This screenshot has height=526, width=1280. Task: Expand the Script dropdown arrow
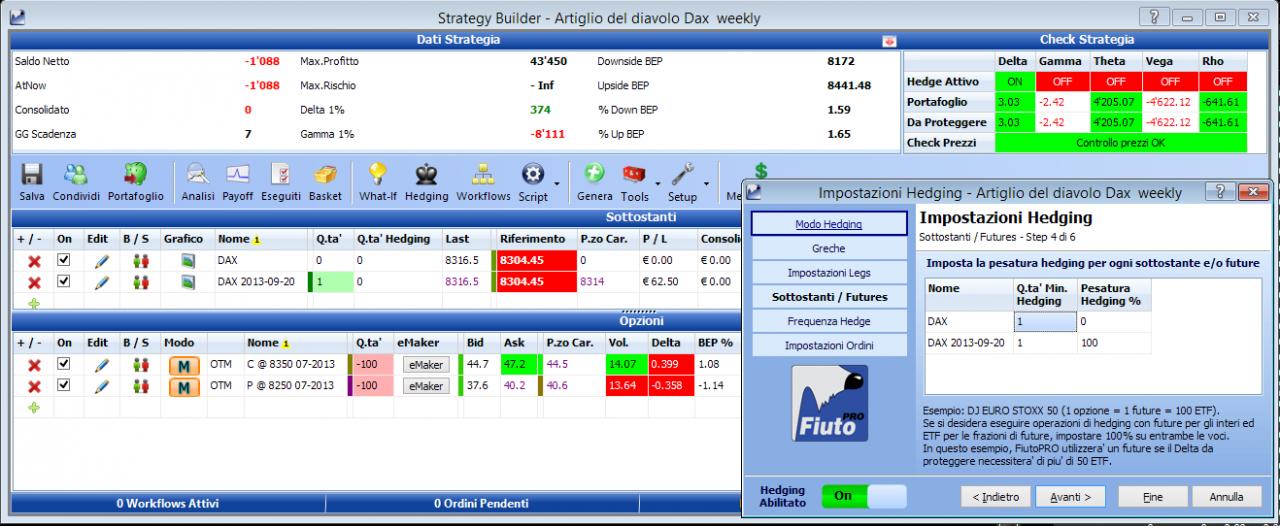point(557,184)
